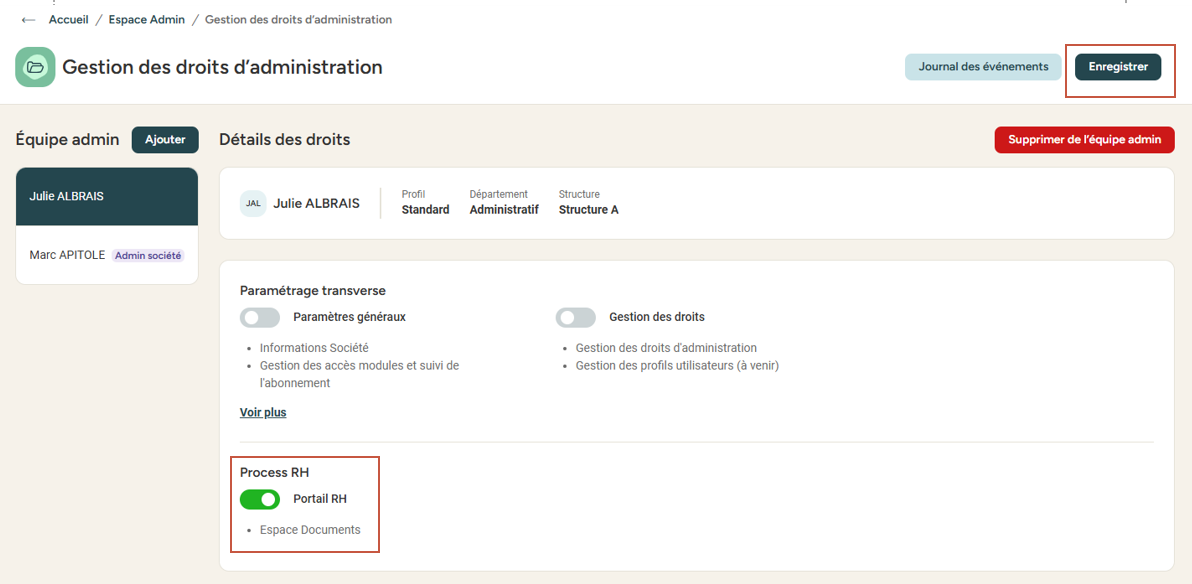Click the Admin société badge
The height and width of the screenshot is (584, 1192).
(148, 256)
